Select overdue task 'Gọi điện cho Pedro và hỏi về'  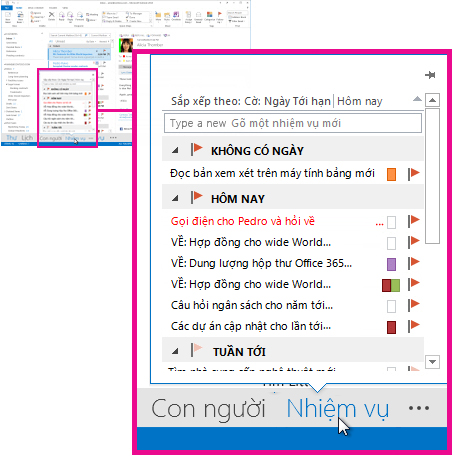[243, 221]
